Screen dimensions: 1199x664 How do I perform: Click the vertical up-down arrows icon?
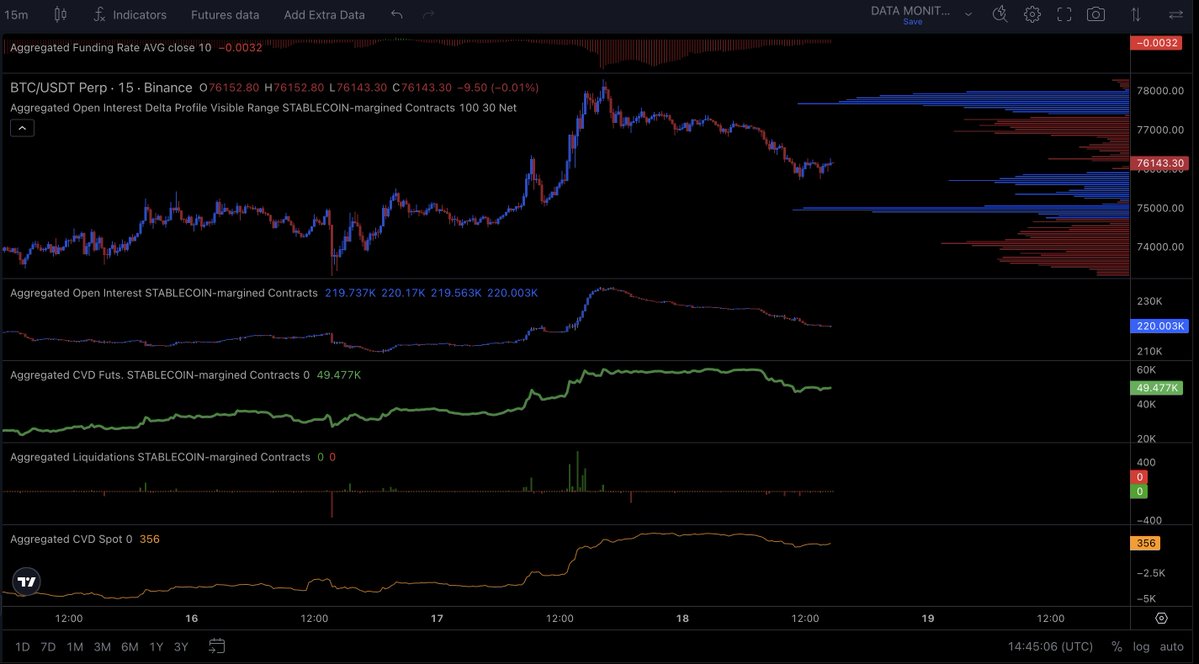click(1136, 15)
